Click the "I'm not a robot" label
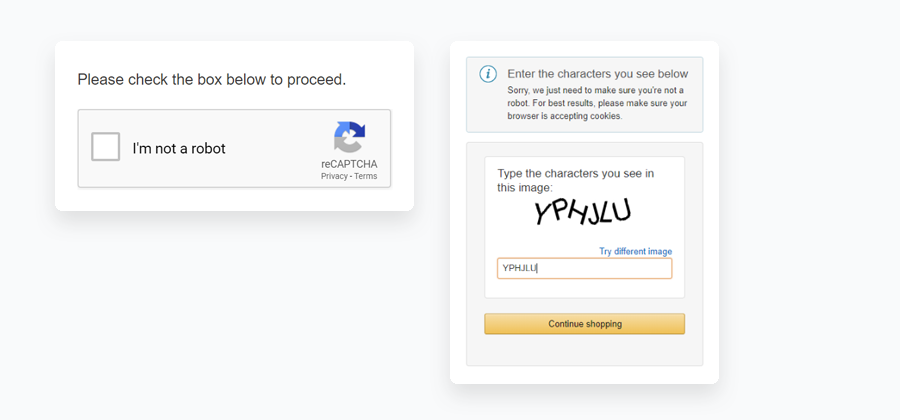This screenshot has height=420, width=900. [x=179, y=148]
